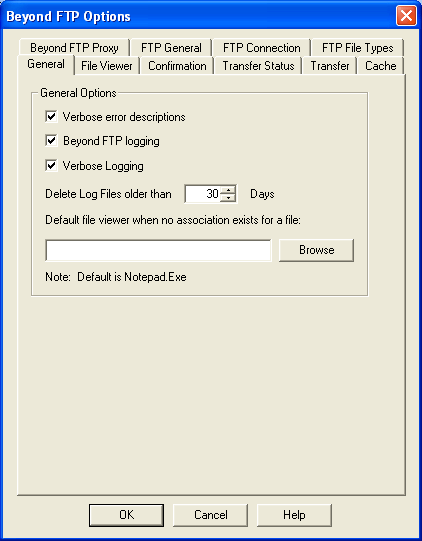Open the FTP Connection tab
422x541 pixels.
262,48
